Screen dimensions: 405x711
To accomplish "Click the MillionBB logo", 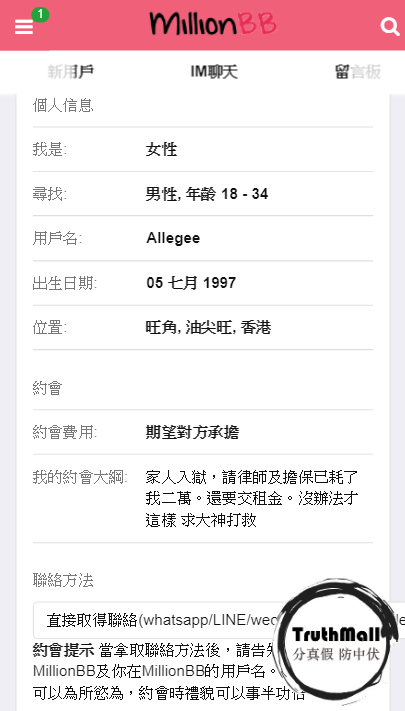I will click(x=213, y=24).
